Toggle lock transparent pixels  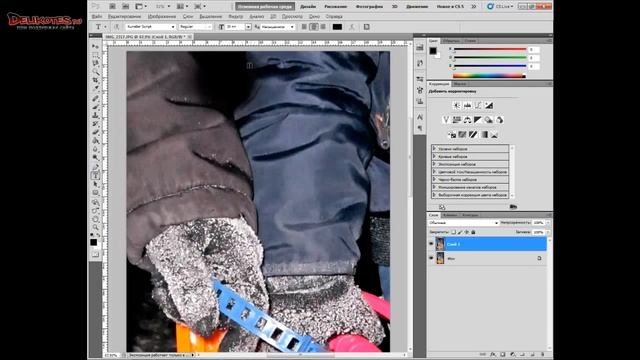point(453,232)
